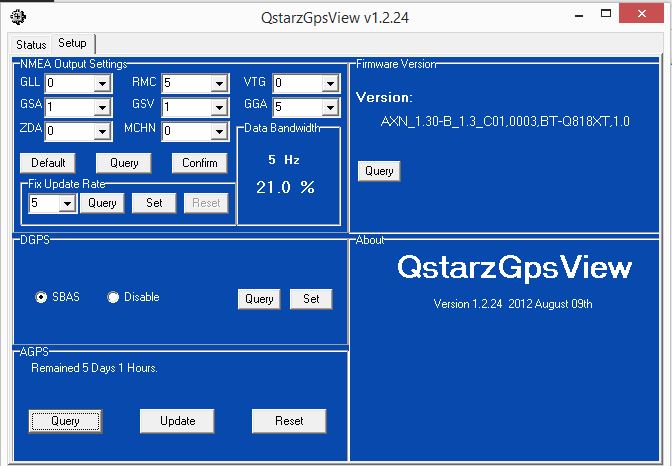672x466 pixels.
Task: Query the firmware version
Action: tap(379, 171)
